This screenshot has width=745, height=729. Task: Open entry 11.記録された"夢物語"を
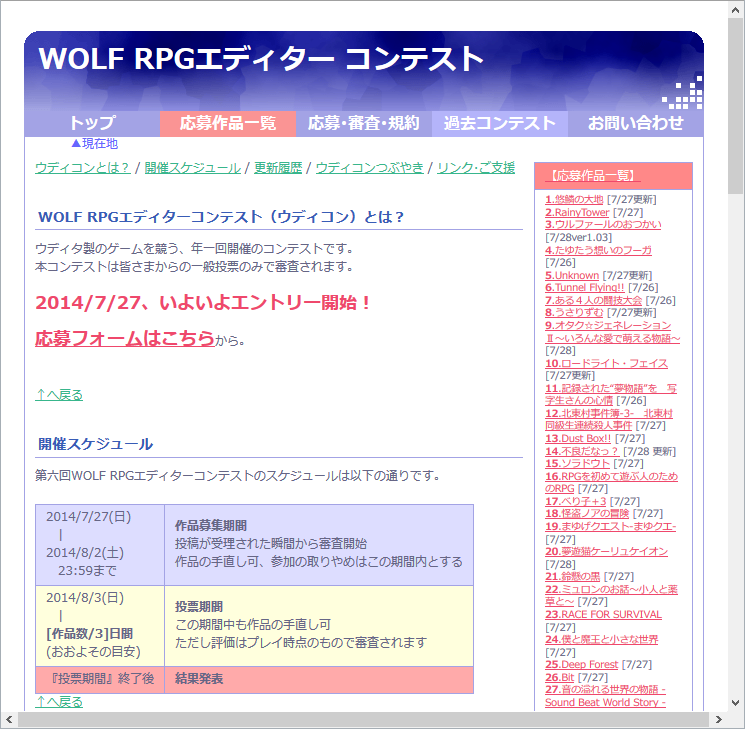pos(611,394)
